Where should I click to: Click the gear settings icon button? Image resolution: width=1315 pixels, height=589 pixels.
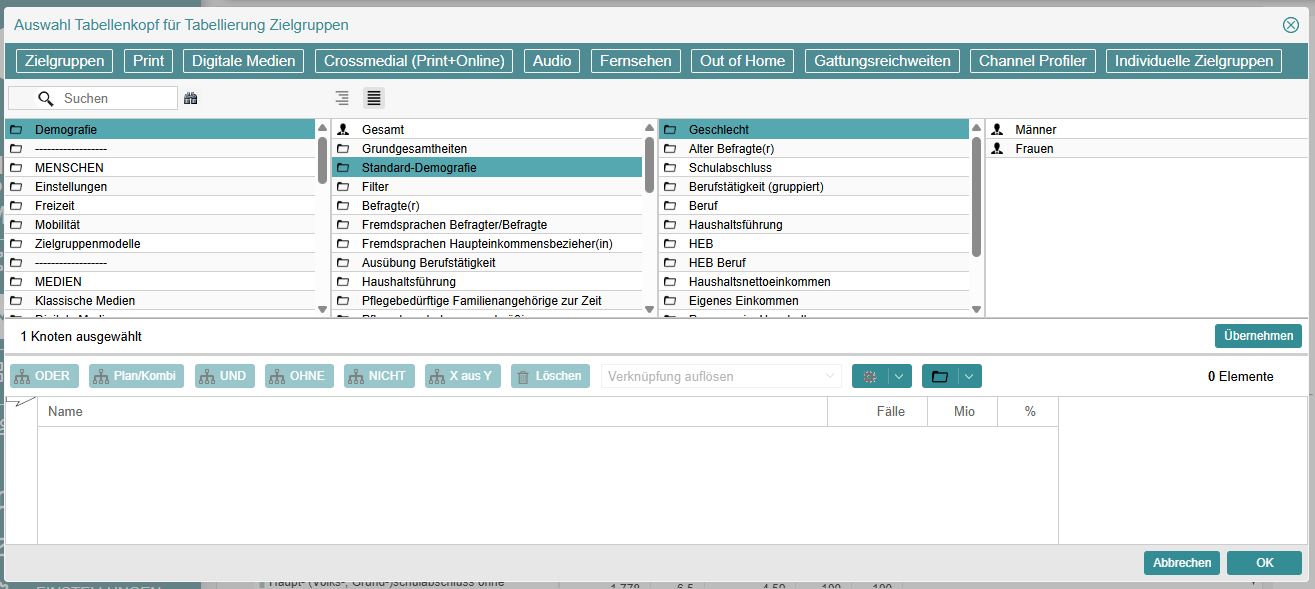869,376
